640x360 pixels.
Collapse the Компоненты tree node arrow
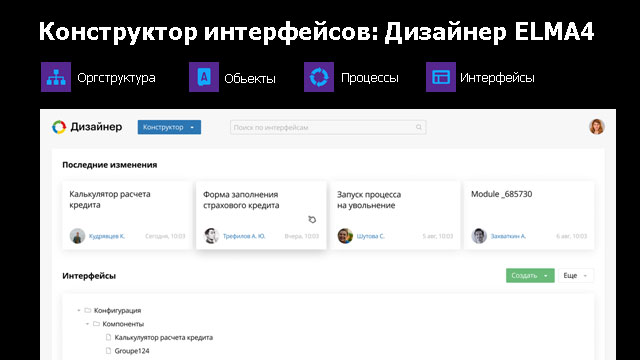[x=87, y=324]
